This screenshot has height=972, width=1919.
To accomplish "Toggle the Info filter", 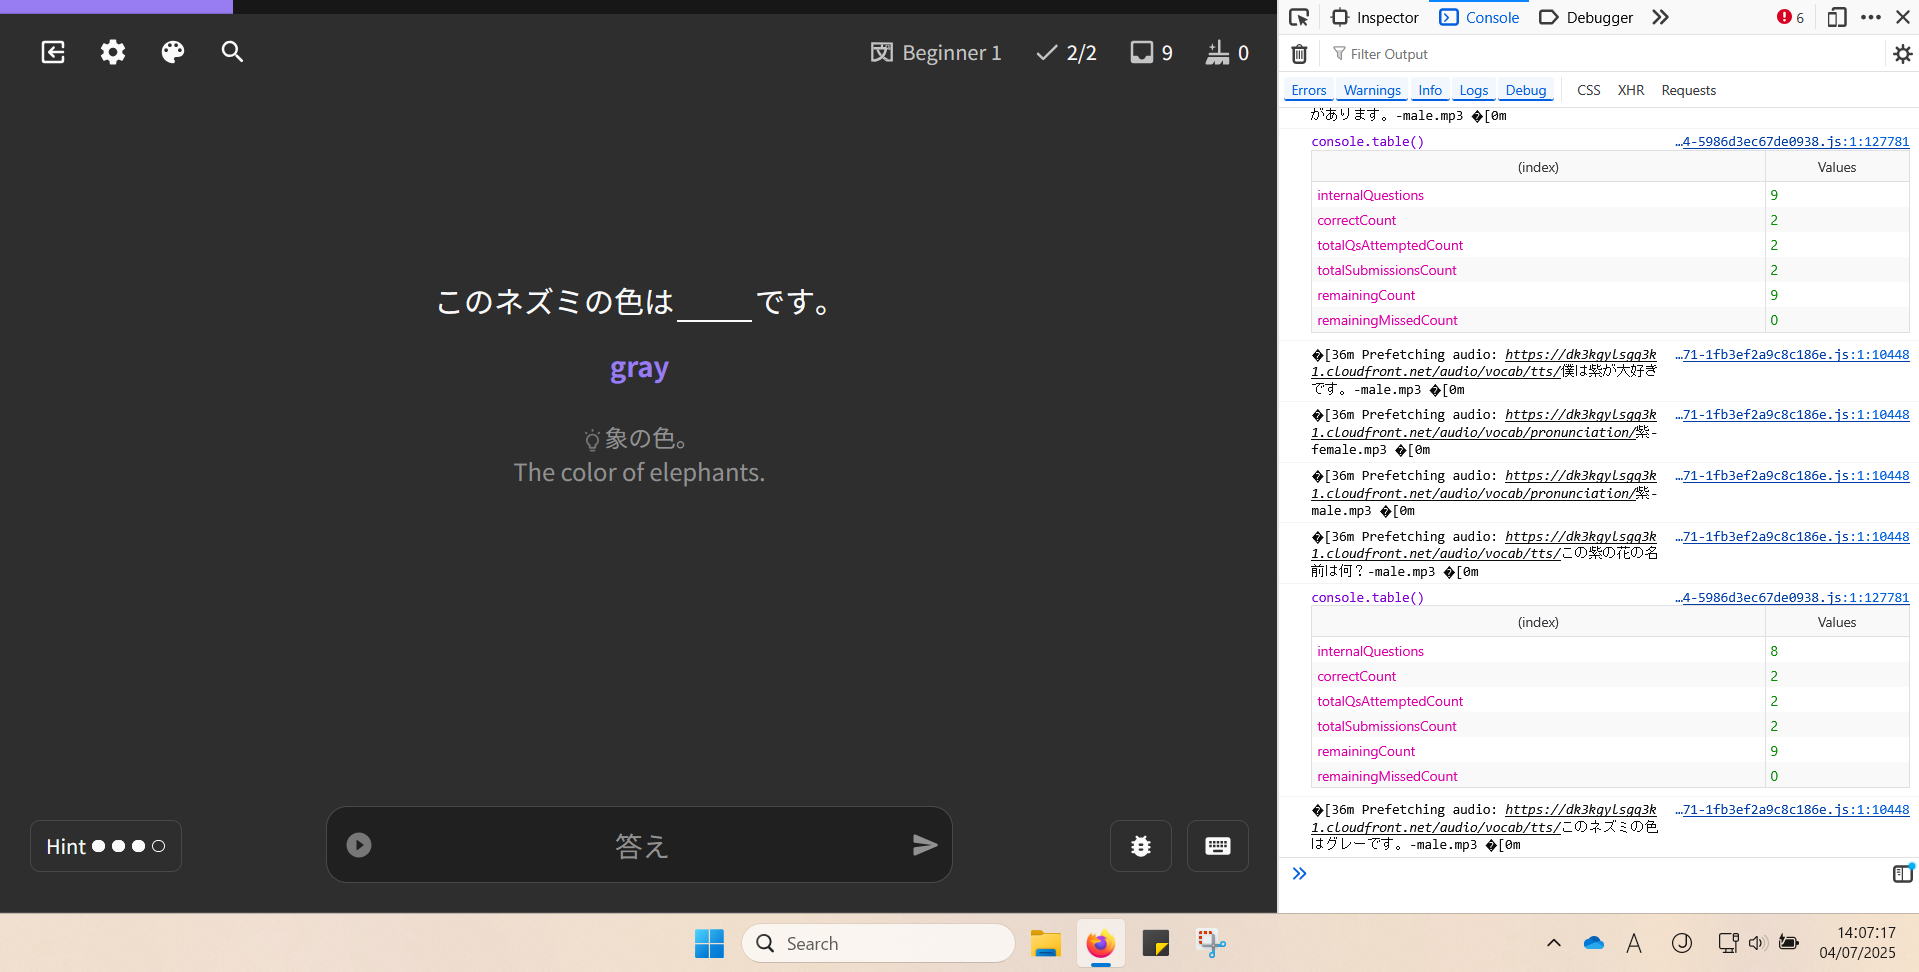I will pyautogui.click(x=1430, y=90).
